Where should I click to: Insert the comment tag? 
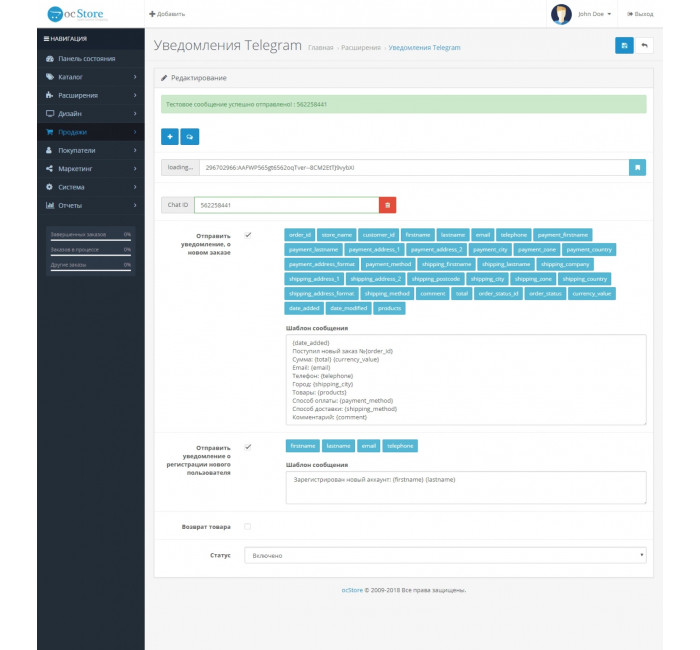tap(433, 294)
